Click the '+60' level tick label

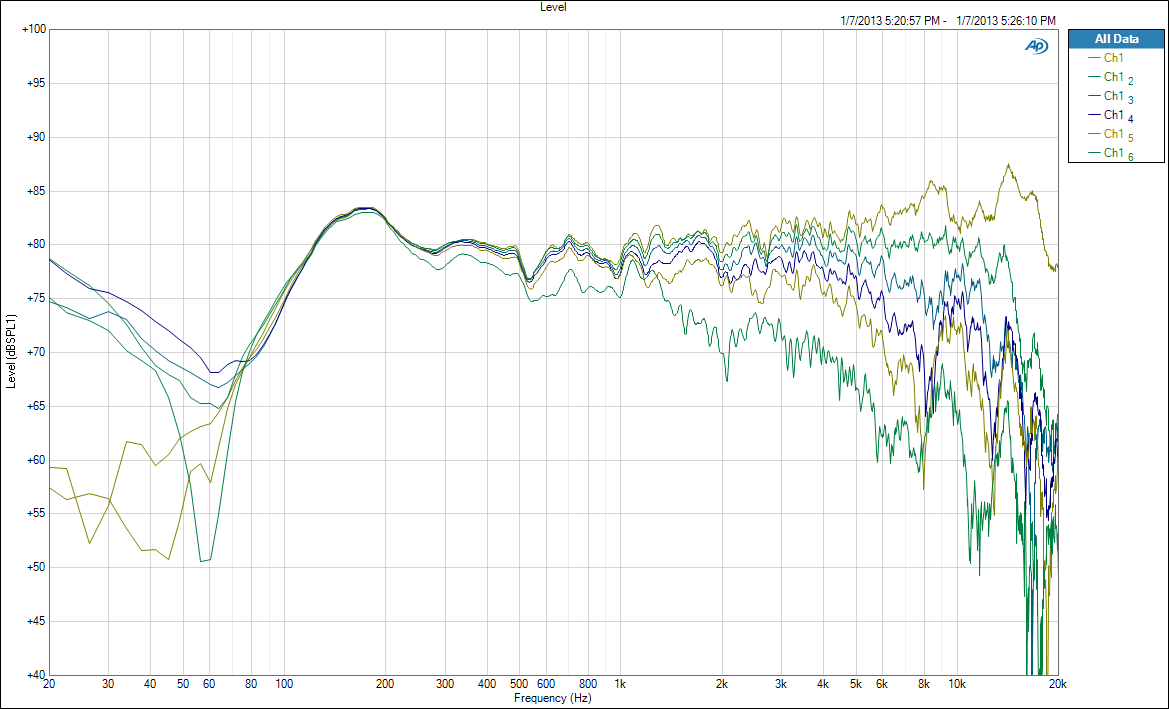37,460
